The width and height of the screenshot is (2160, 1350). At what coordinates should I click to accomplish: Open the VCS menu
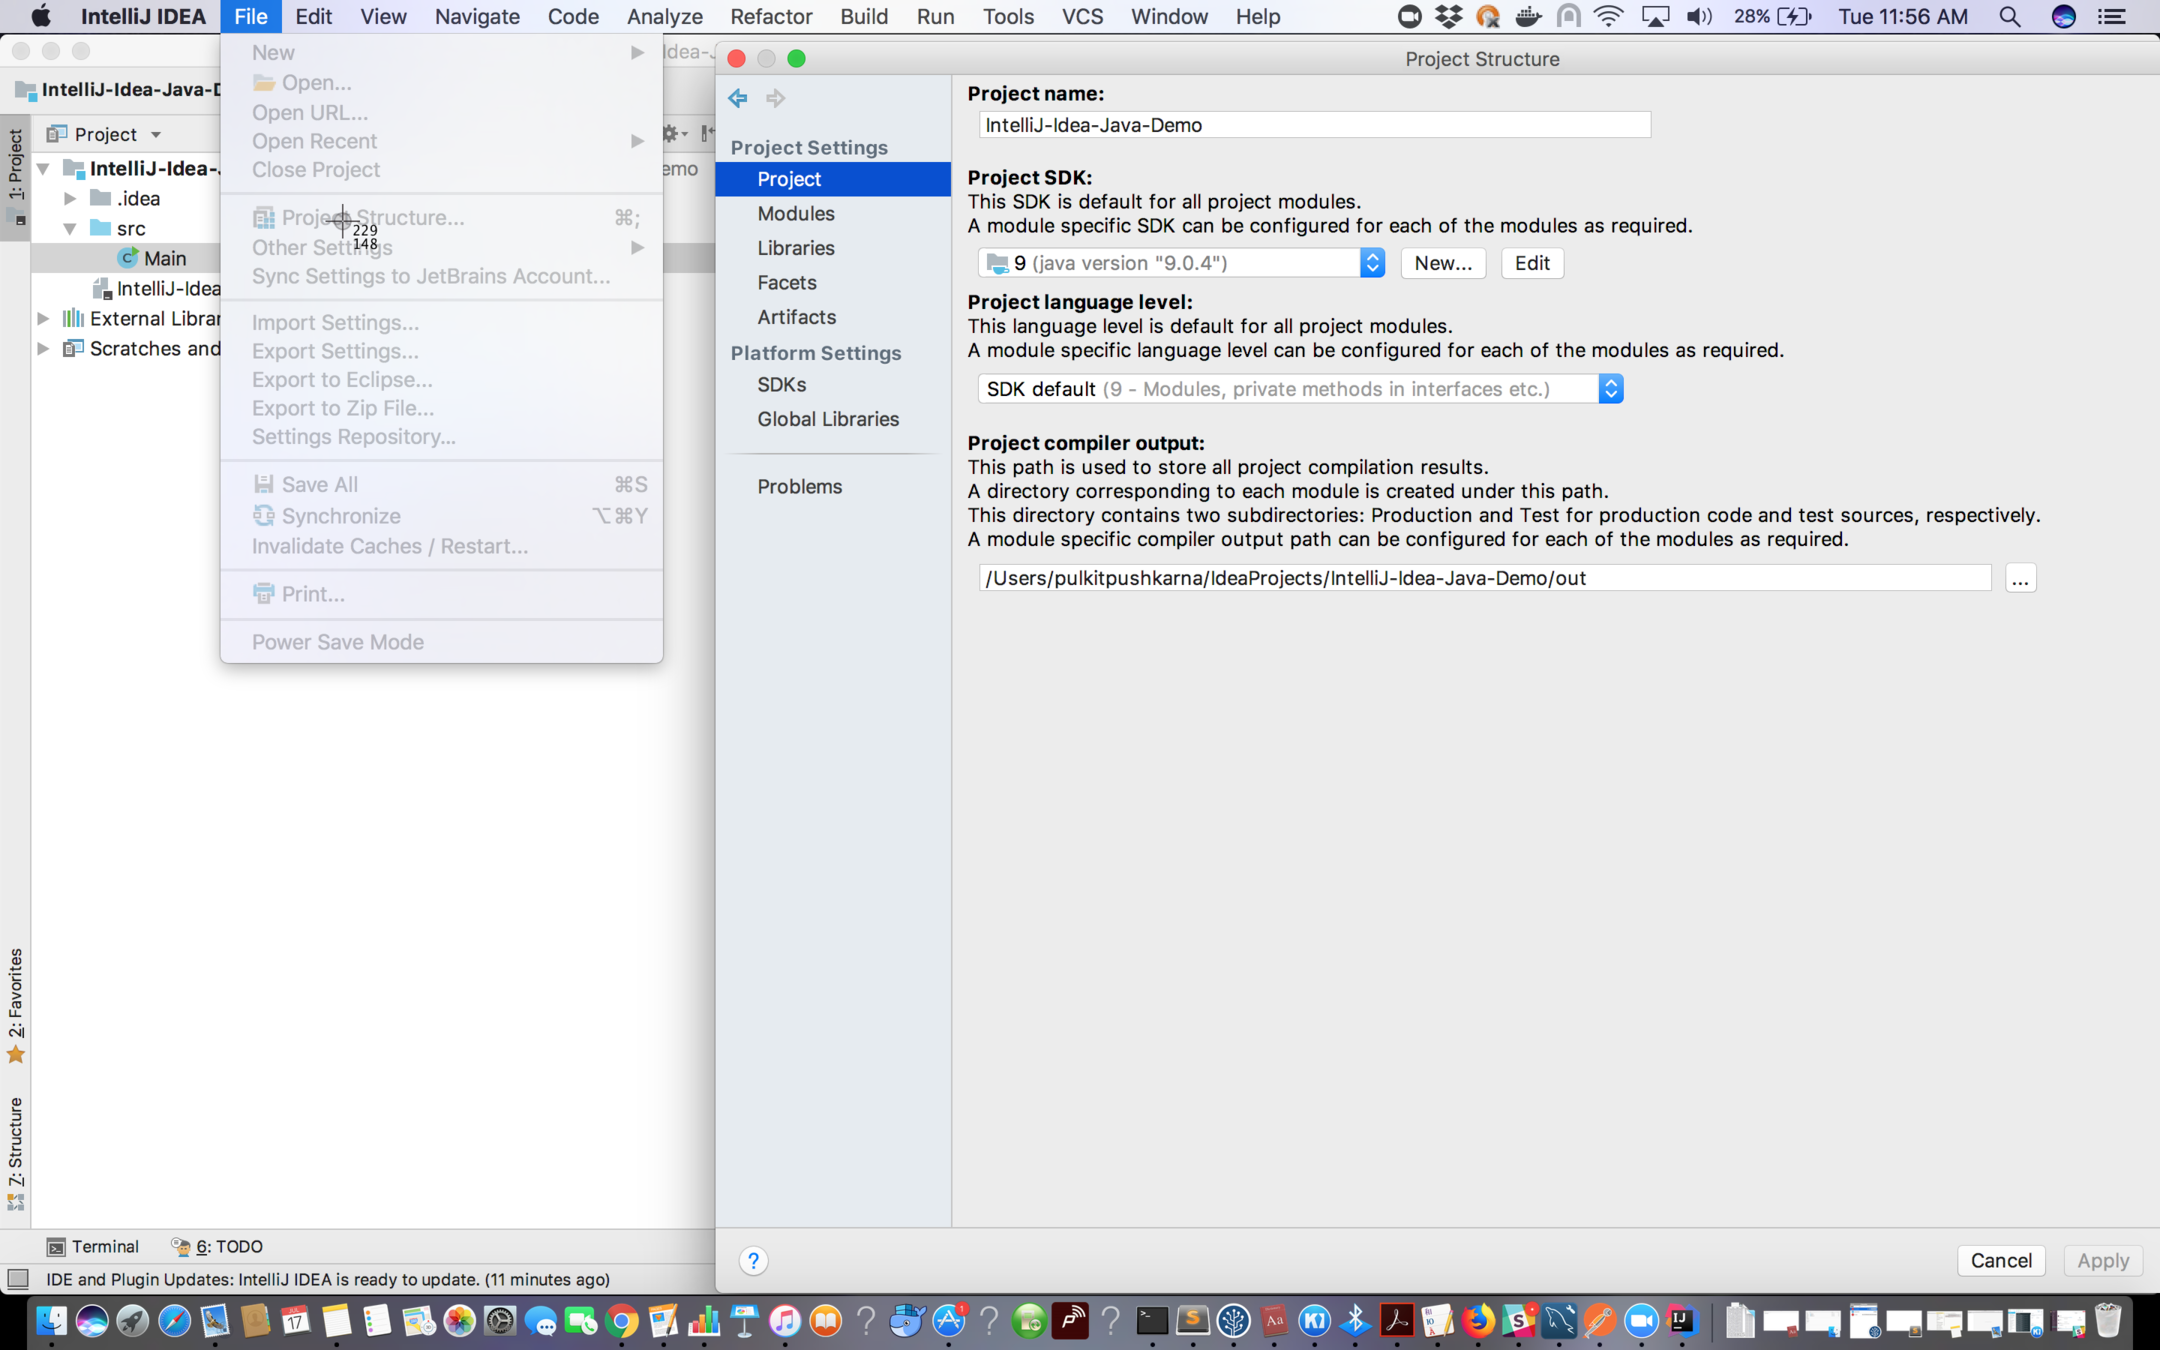click(x=1082, y=16)
